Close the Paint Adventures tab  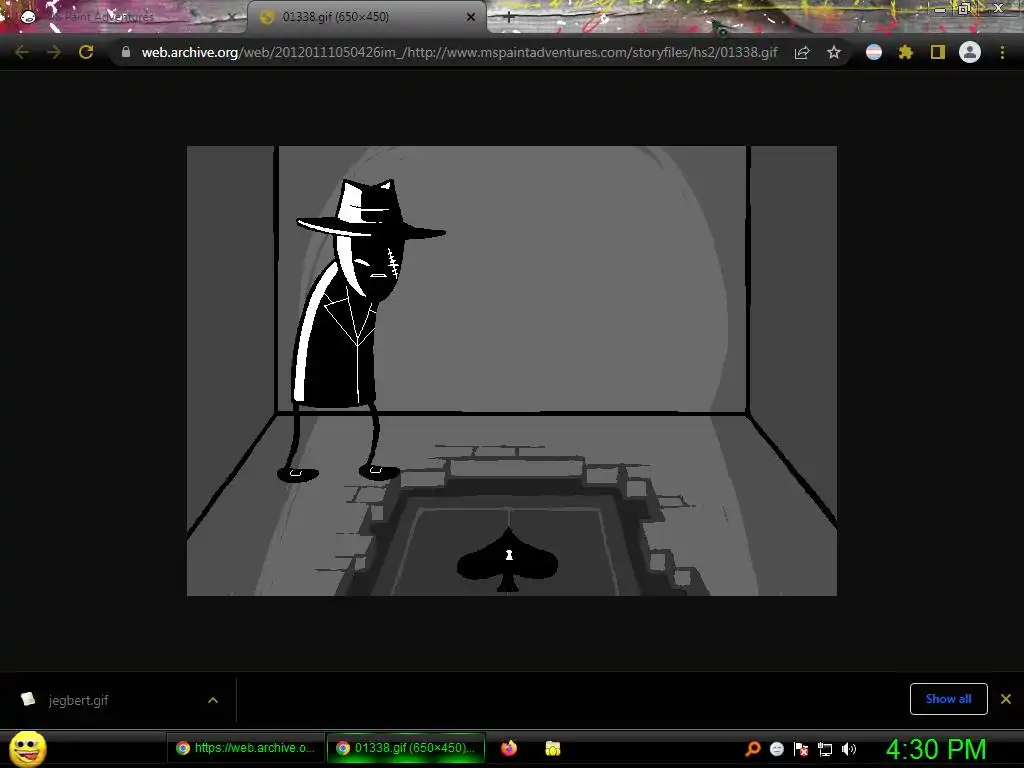pyautogui.click(x=231, y=17)
